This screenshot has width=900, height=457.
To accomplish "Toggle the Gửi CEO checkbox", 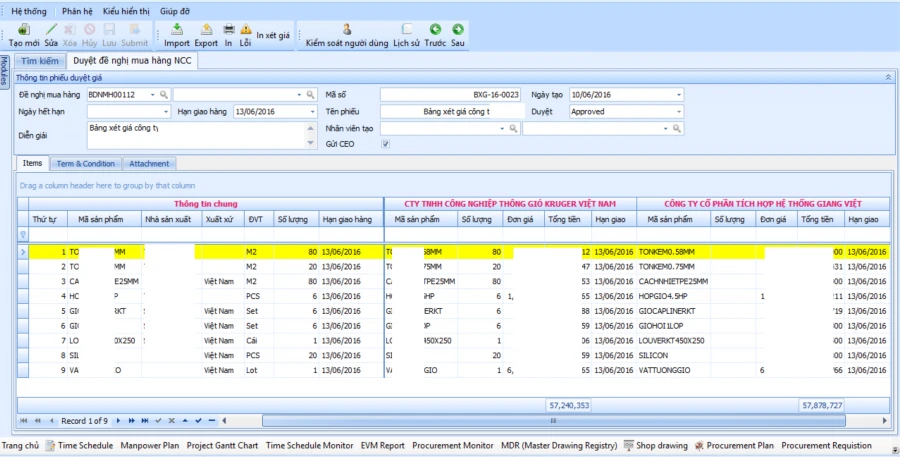I will (x=386, y=144).
